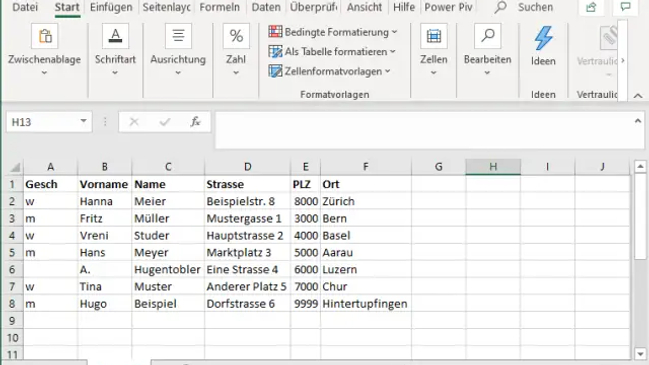The width and height of the screenshot is (649, 365).
Task: Switch to the Formeln tab
Action: [219, 7]
